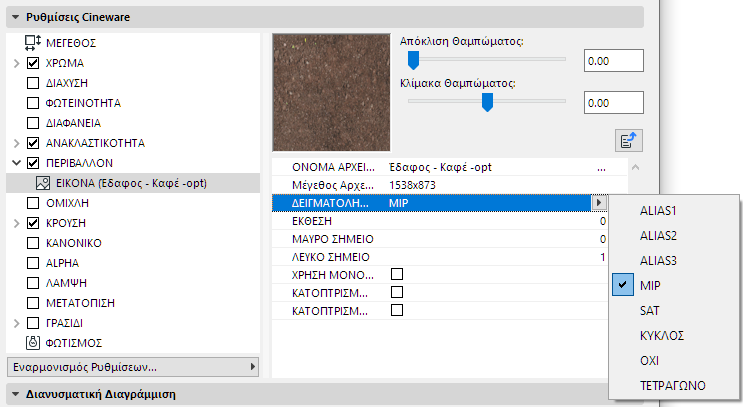Click the ΦΩΤΙΣΜΟΣ lighting icon
This screenshot has width=743, height=407.
[x=33, y=343]
